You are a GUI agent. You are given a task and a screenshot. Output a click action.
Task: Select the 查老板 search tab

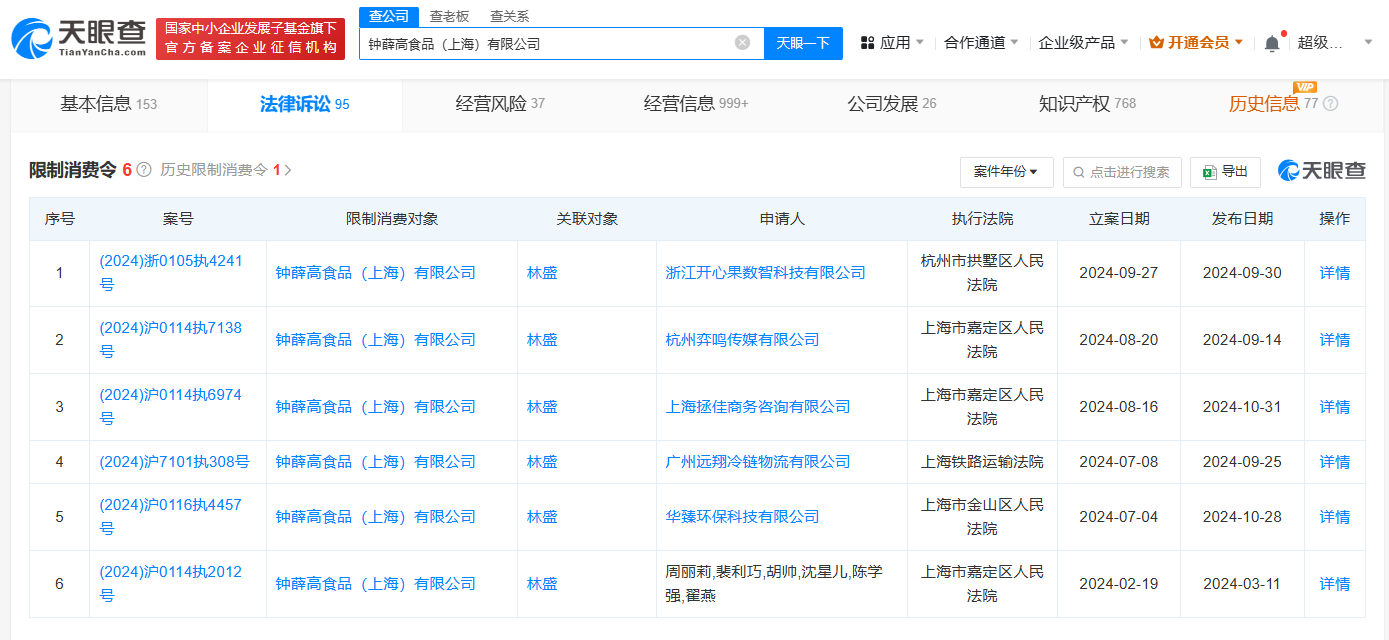click(x=449, y=16)
